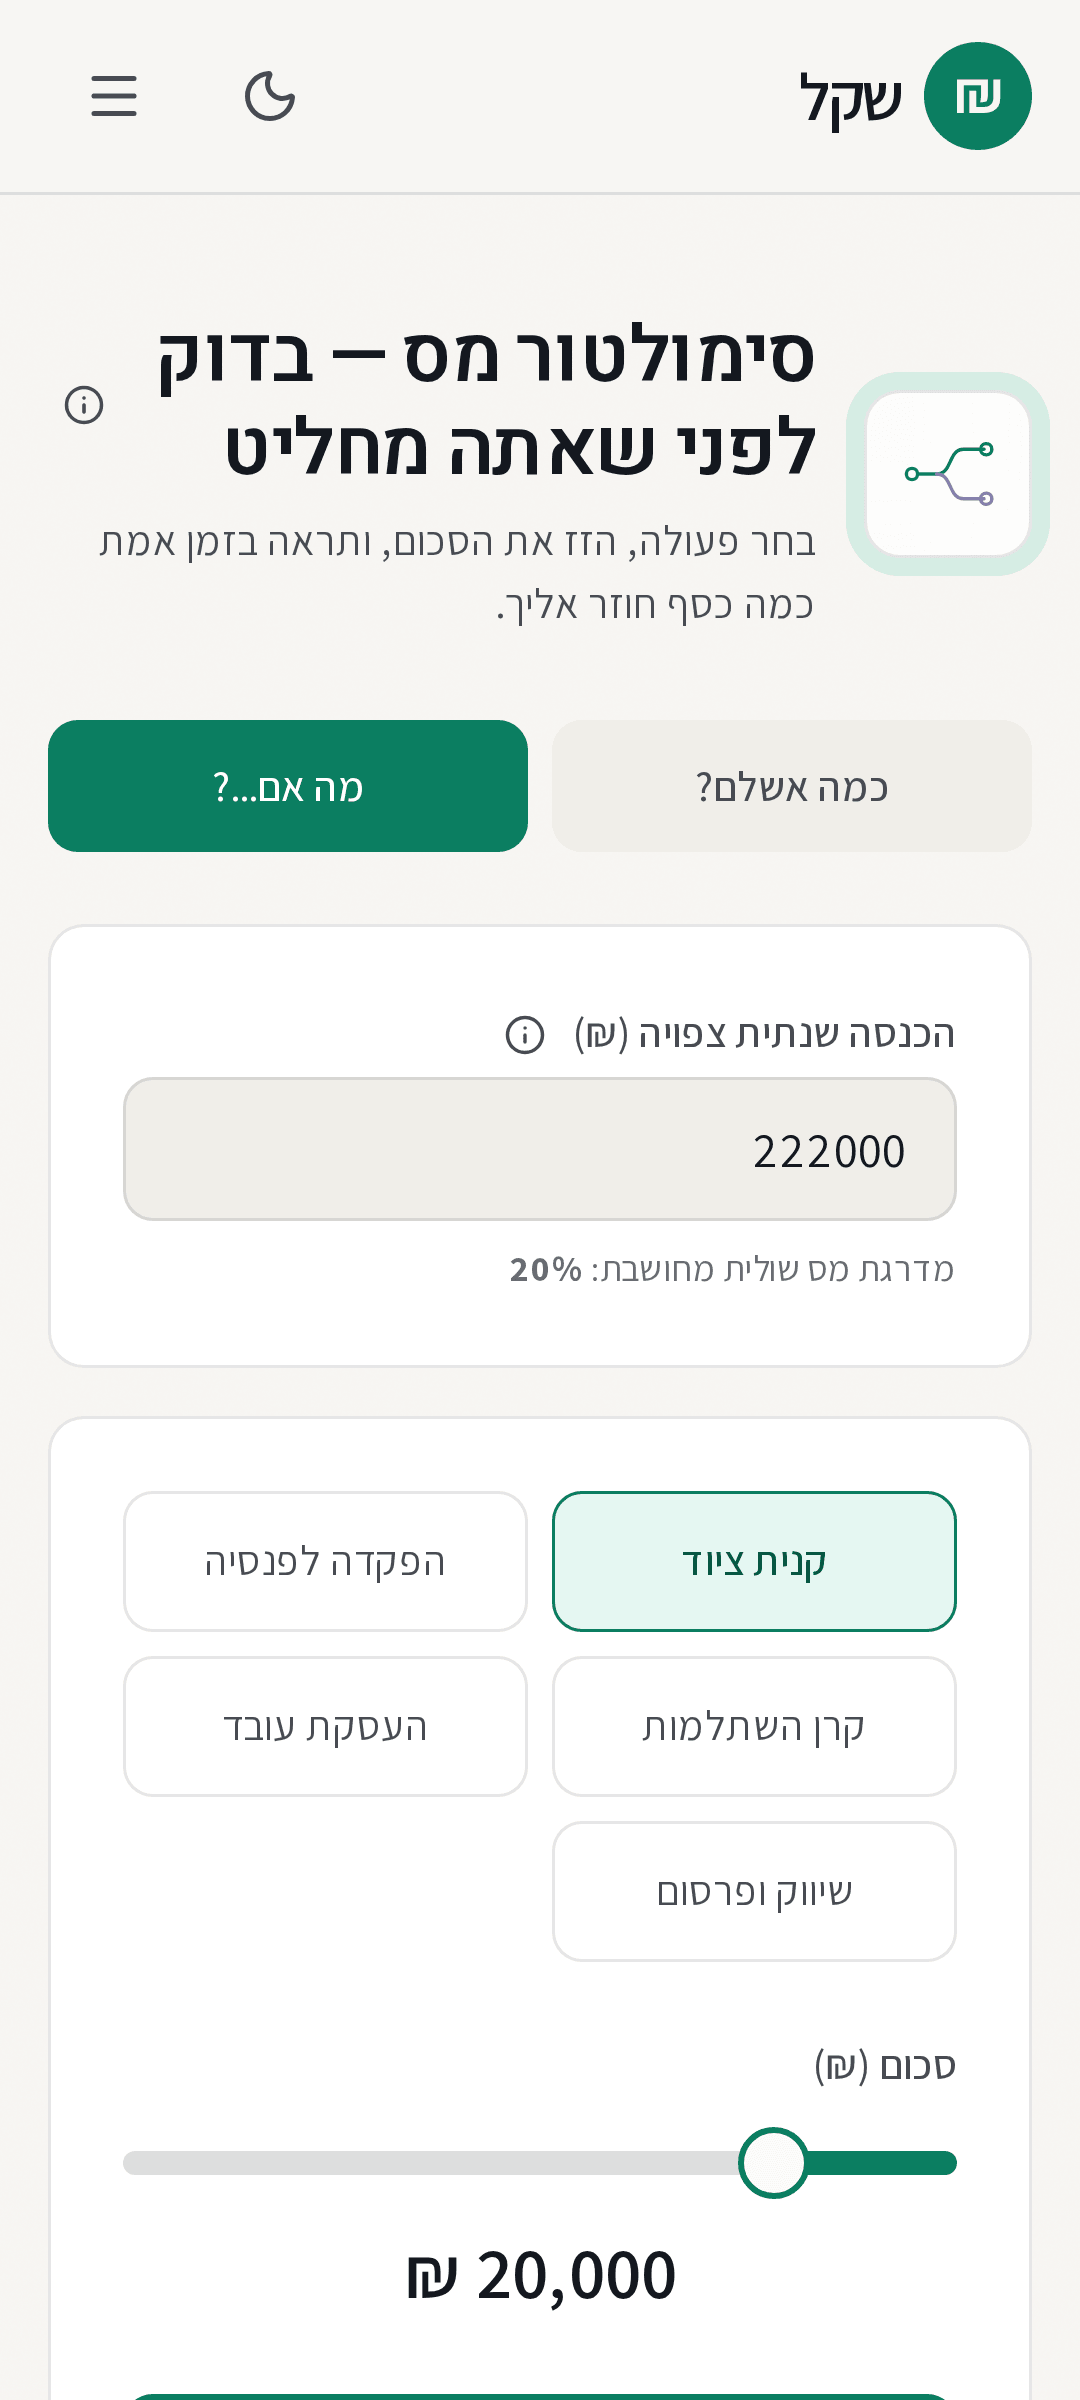Click the simulator main heading text

[x=486, y=400]
